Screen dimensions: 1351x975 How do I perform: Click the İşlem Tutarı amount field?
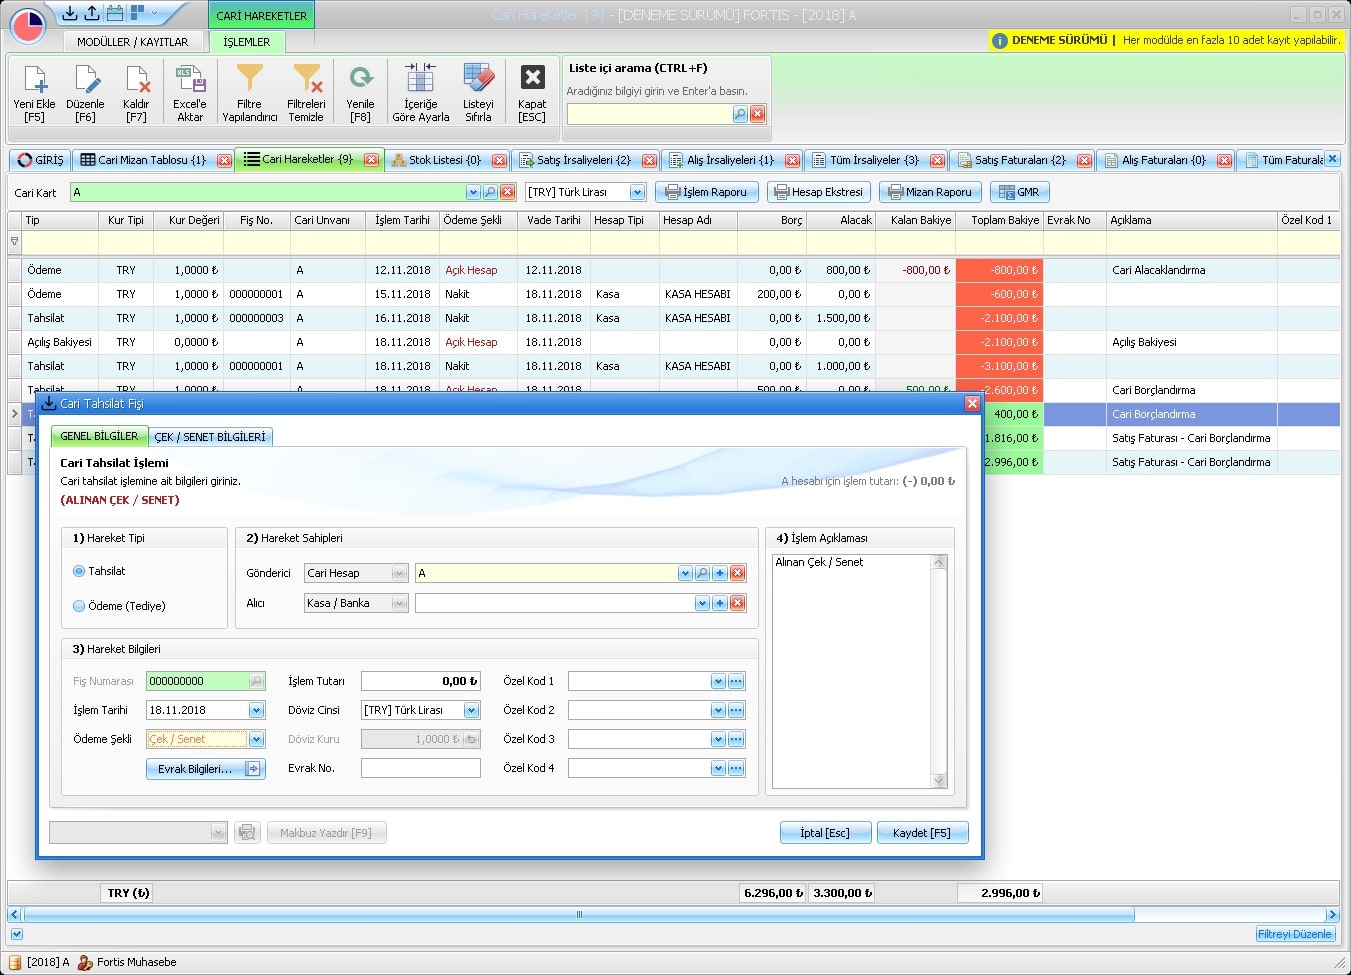420,681
